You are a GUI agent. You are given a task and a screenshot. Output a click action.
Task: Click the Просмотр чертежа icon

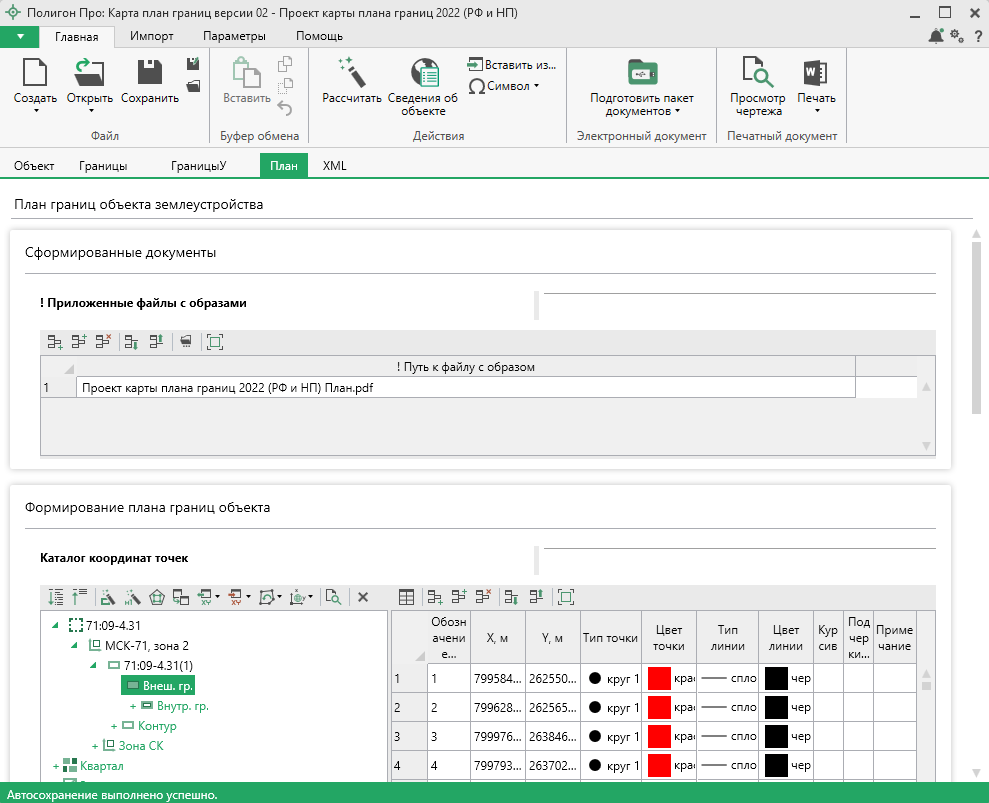pos(757,73)
